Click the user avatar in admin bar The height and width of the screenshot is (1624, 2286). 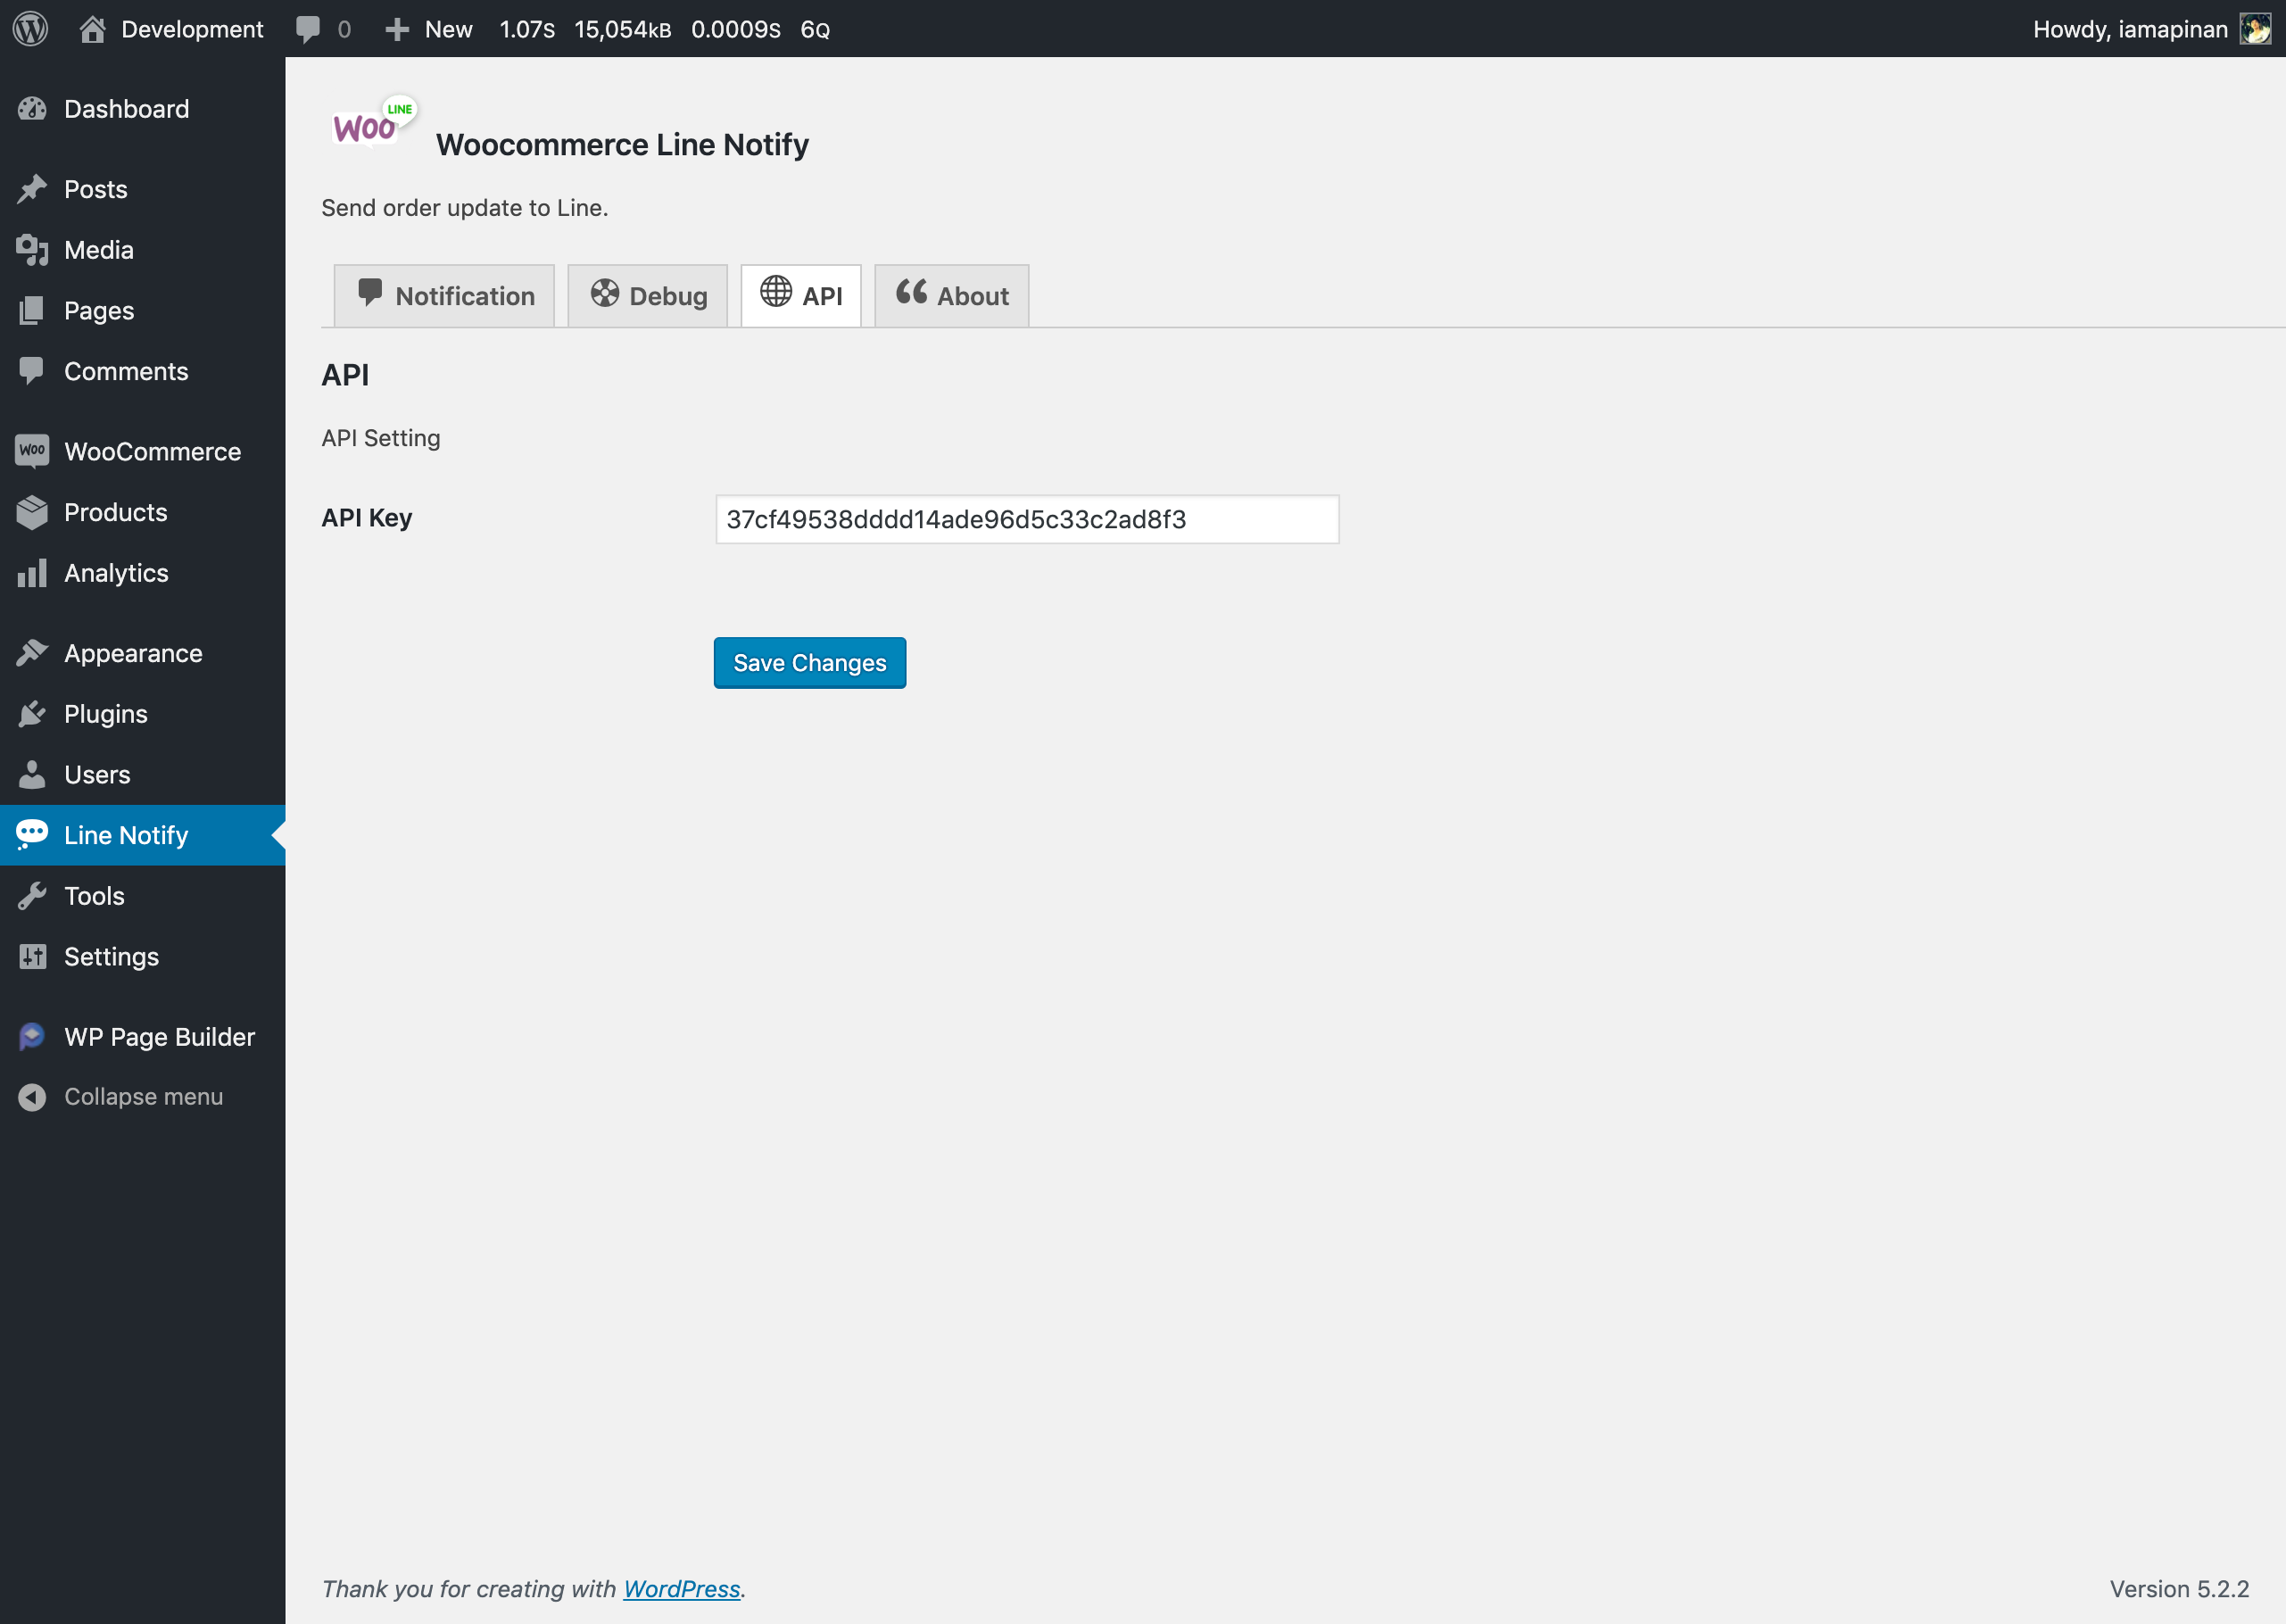pos(2255,29)
